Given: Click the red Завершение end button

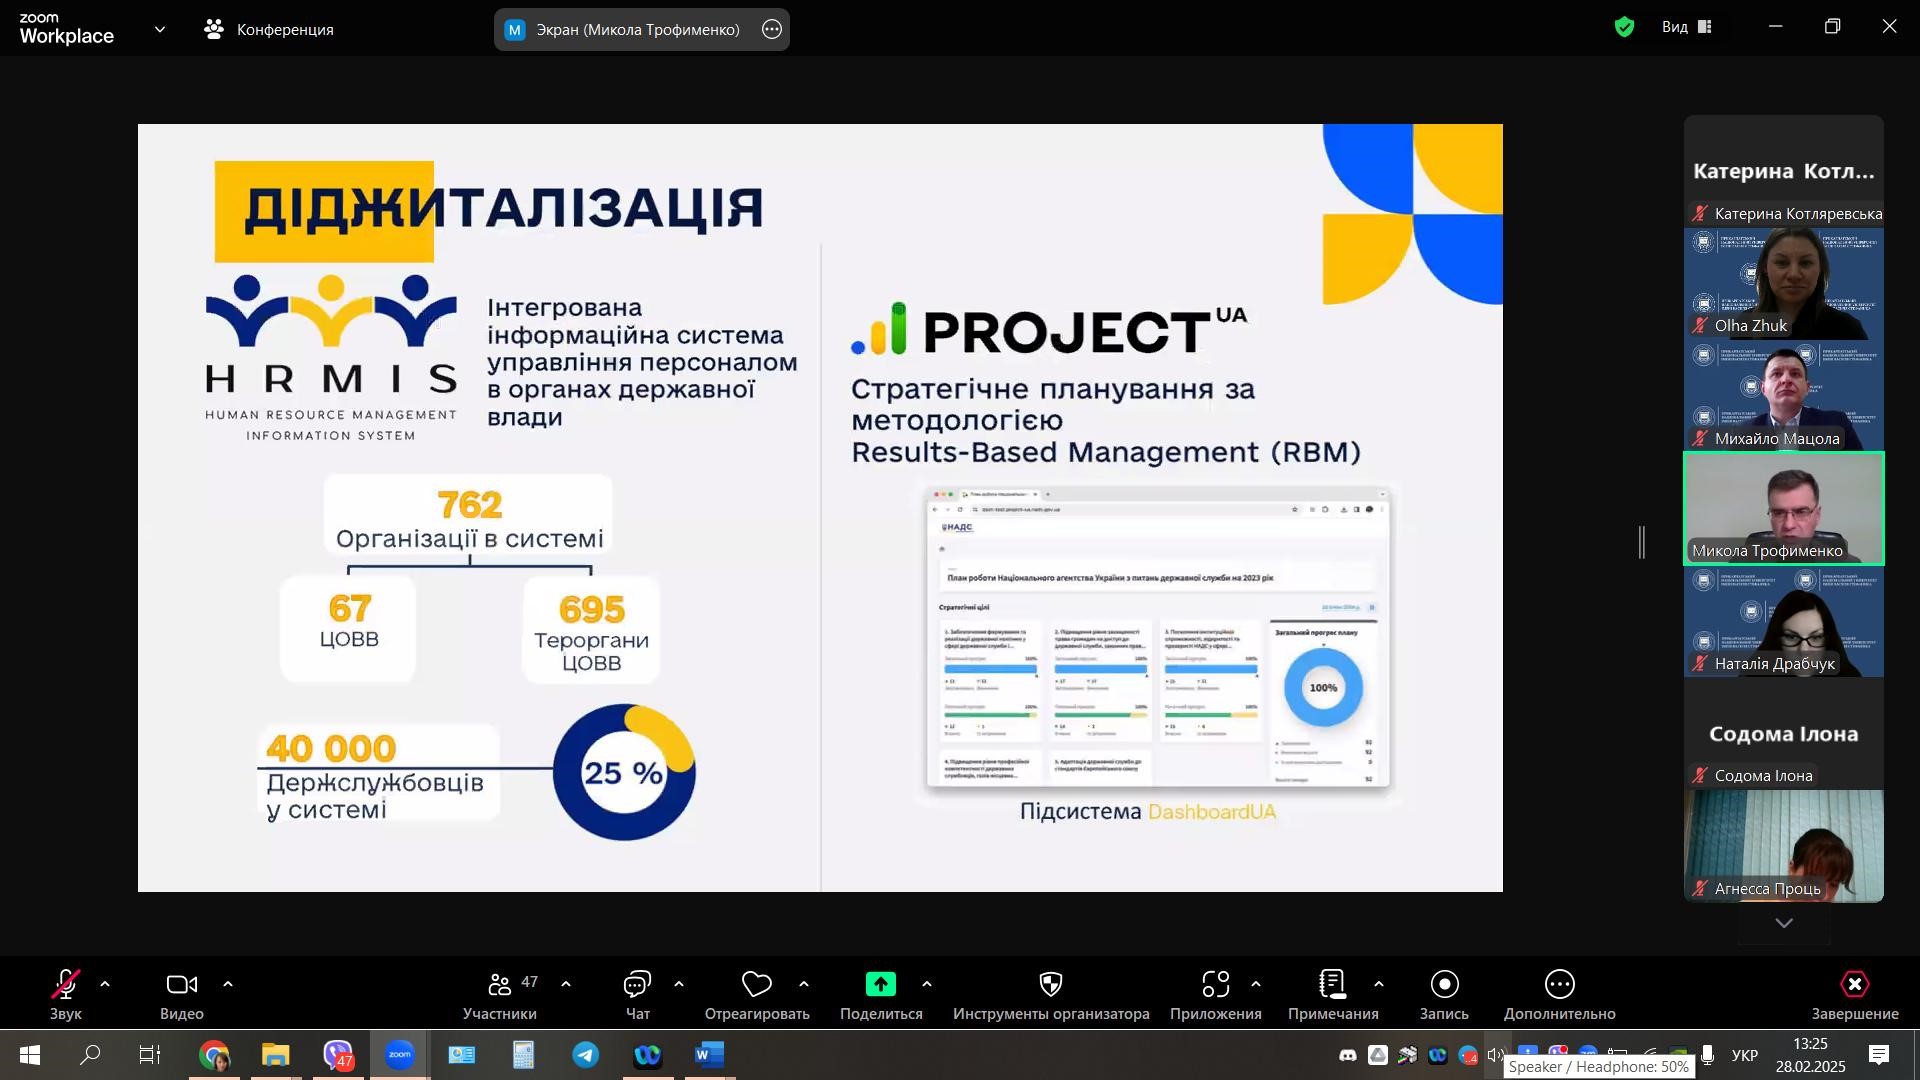Looking at the screenshot, I should (x=1854, y=985).
